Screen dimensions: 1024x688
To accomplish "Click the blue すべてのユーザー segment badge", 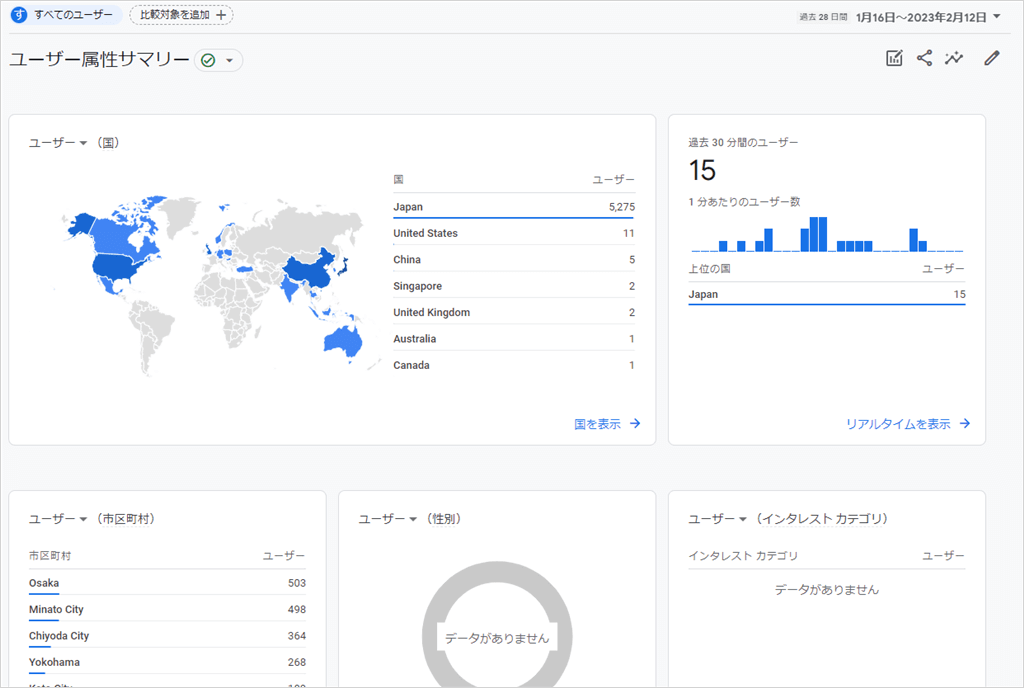I will click(x=19, y=14).
